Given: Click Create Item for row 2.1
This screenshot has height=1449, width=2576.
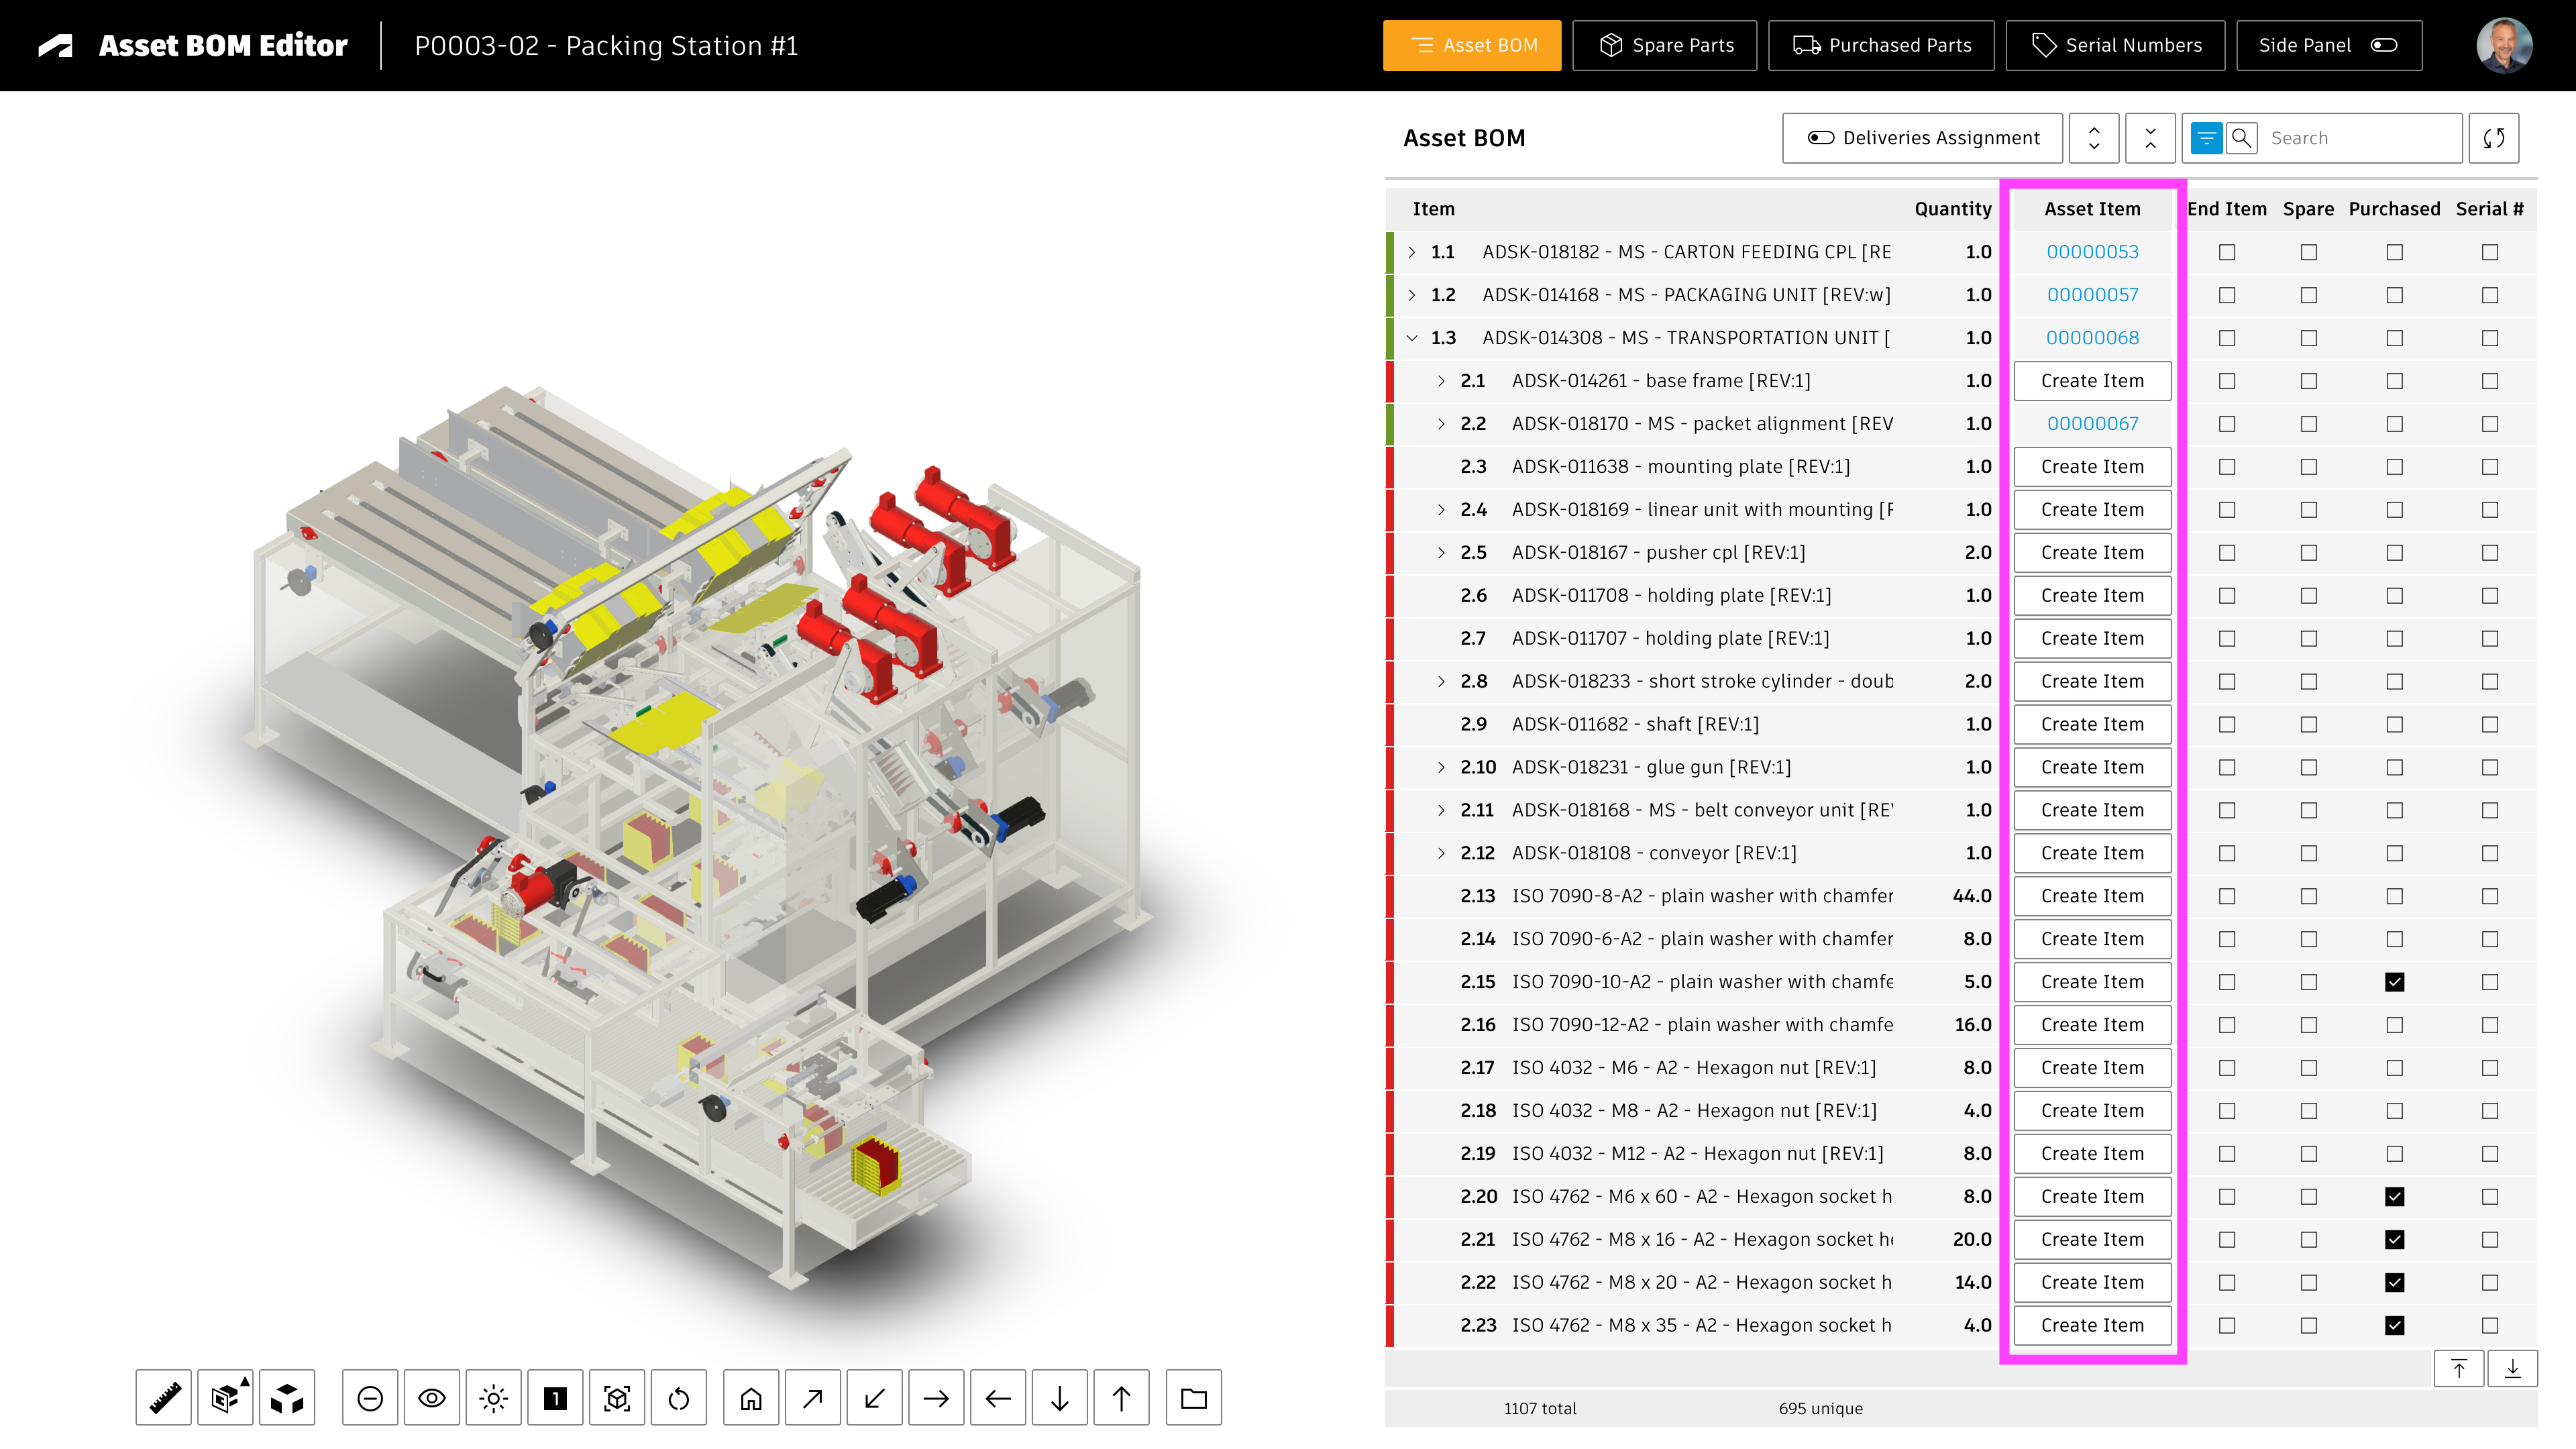Looking at the screenshot, I should [x=2092, y=381].
